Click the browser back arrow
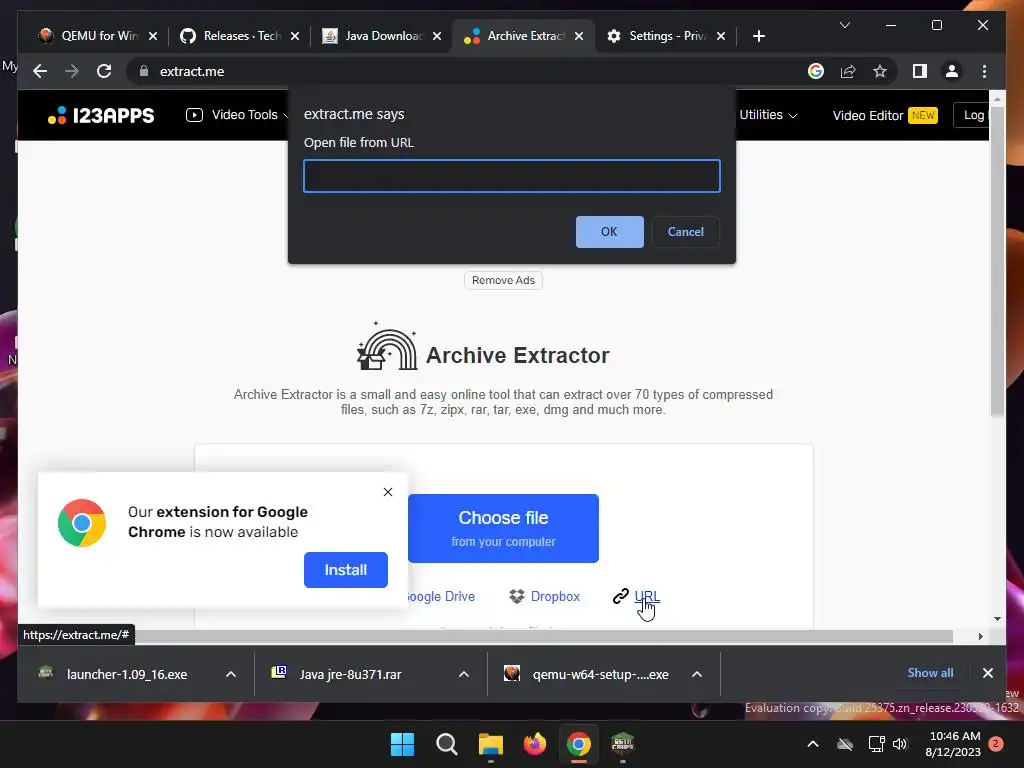 coord(40,71)
